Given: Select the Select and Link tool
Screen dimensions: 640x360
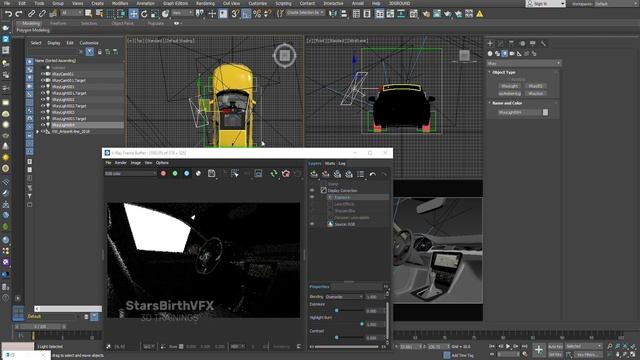Looking at the screenshot, I should pyautogui.click(x=31, y=14).
